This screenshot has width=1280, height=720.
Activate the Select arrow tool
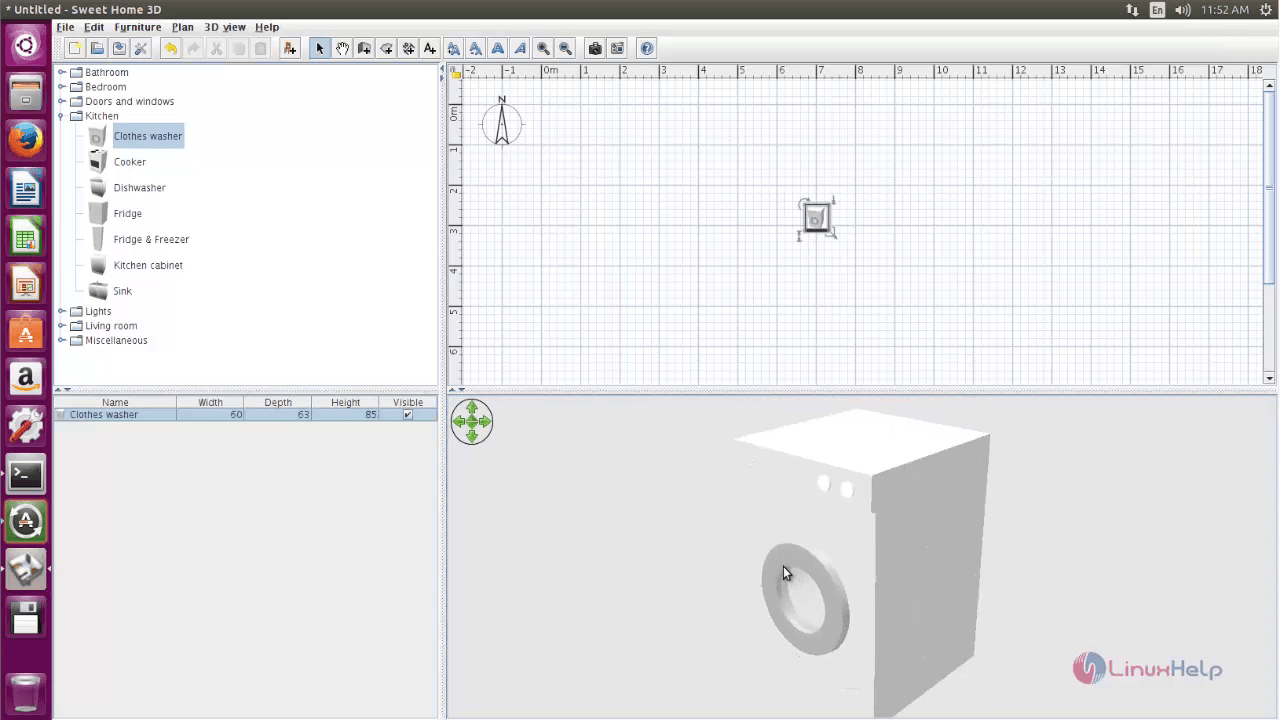tap(319, 48)
